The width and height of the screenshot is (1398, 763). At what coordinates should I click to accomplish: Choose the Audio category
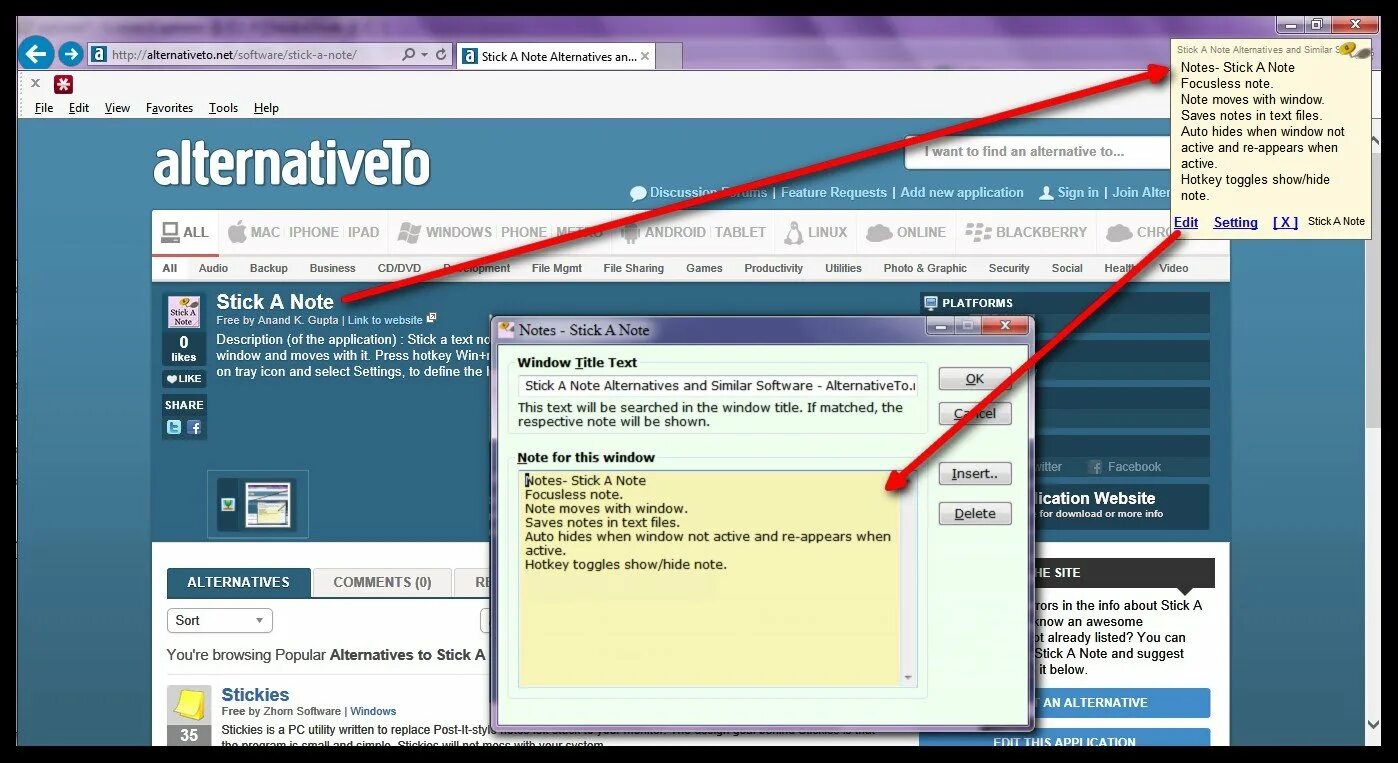pyautogui.click(x=213, y=268)
